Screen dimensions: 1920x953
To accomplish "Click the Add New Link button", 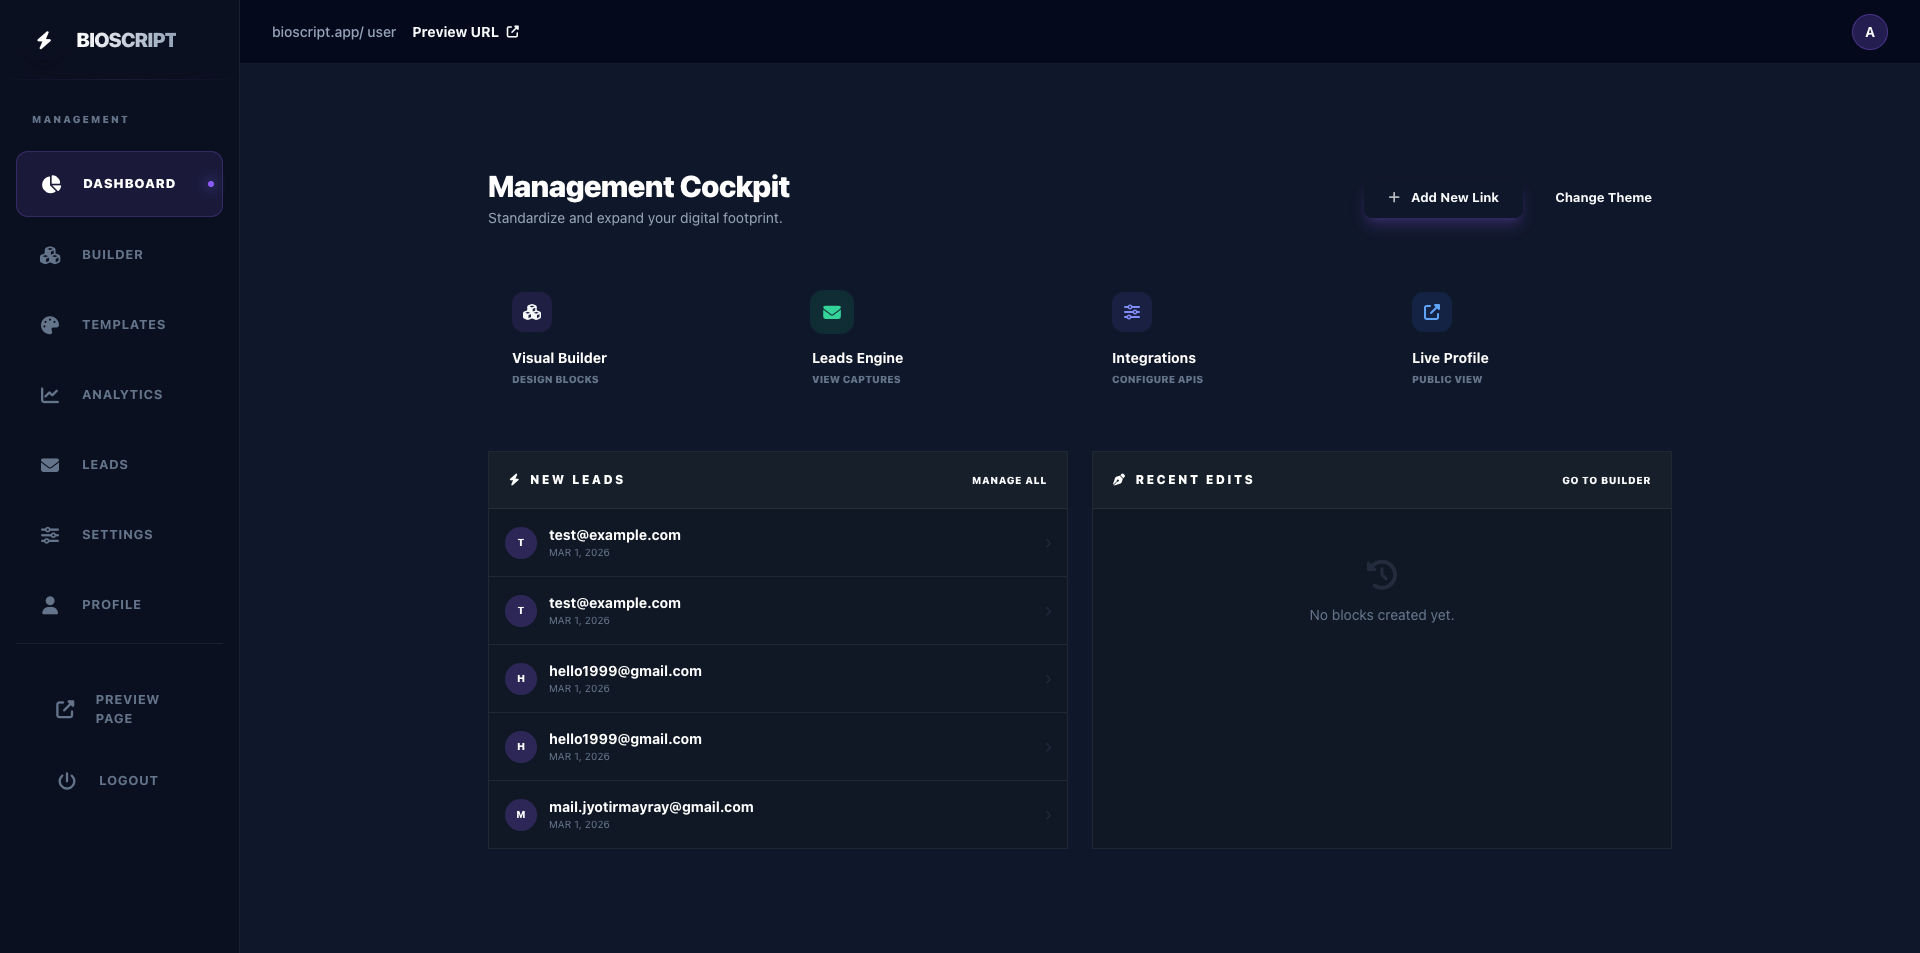I will pos(1443,197).
